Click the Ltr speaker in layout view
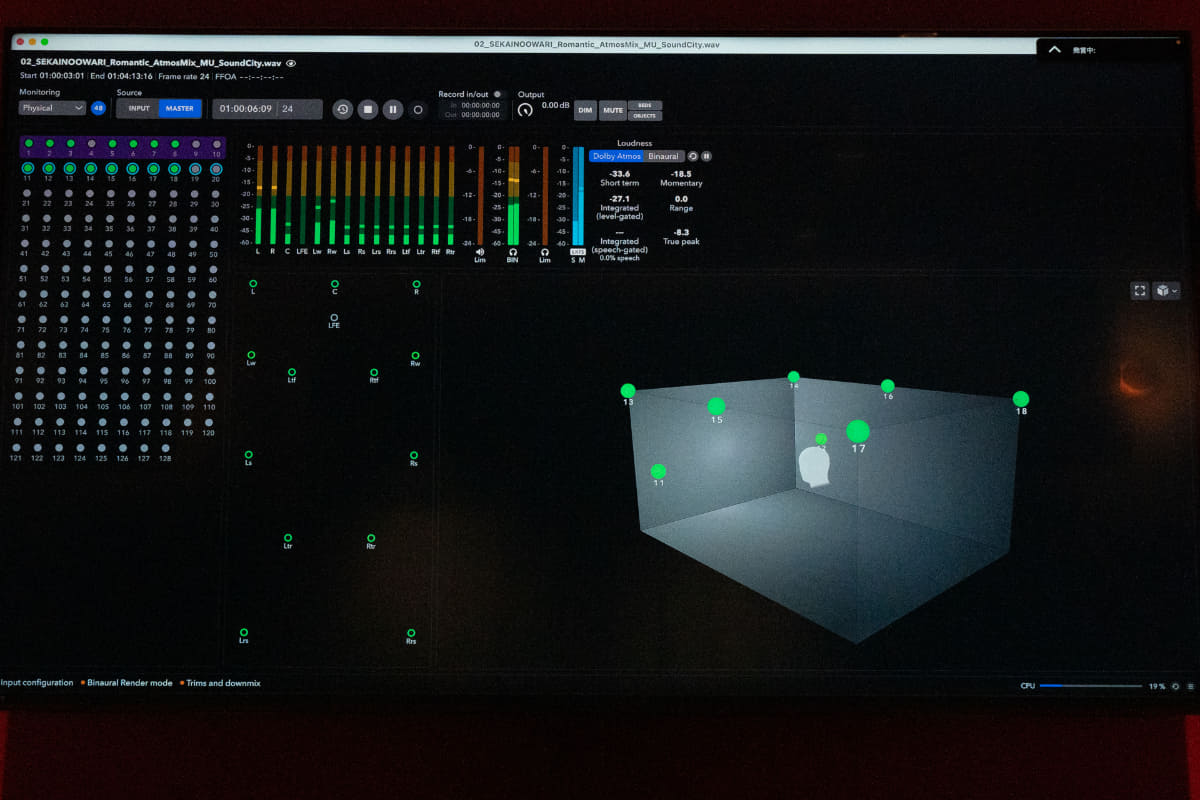Screen dimensions: 1200x800 288,538
